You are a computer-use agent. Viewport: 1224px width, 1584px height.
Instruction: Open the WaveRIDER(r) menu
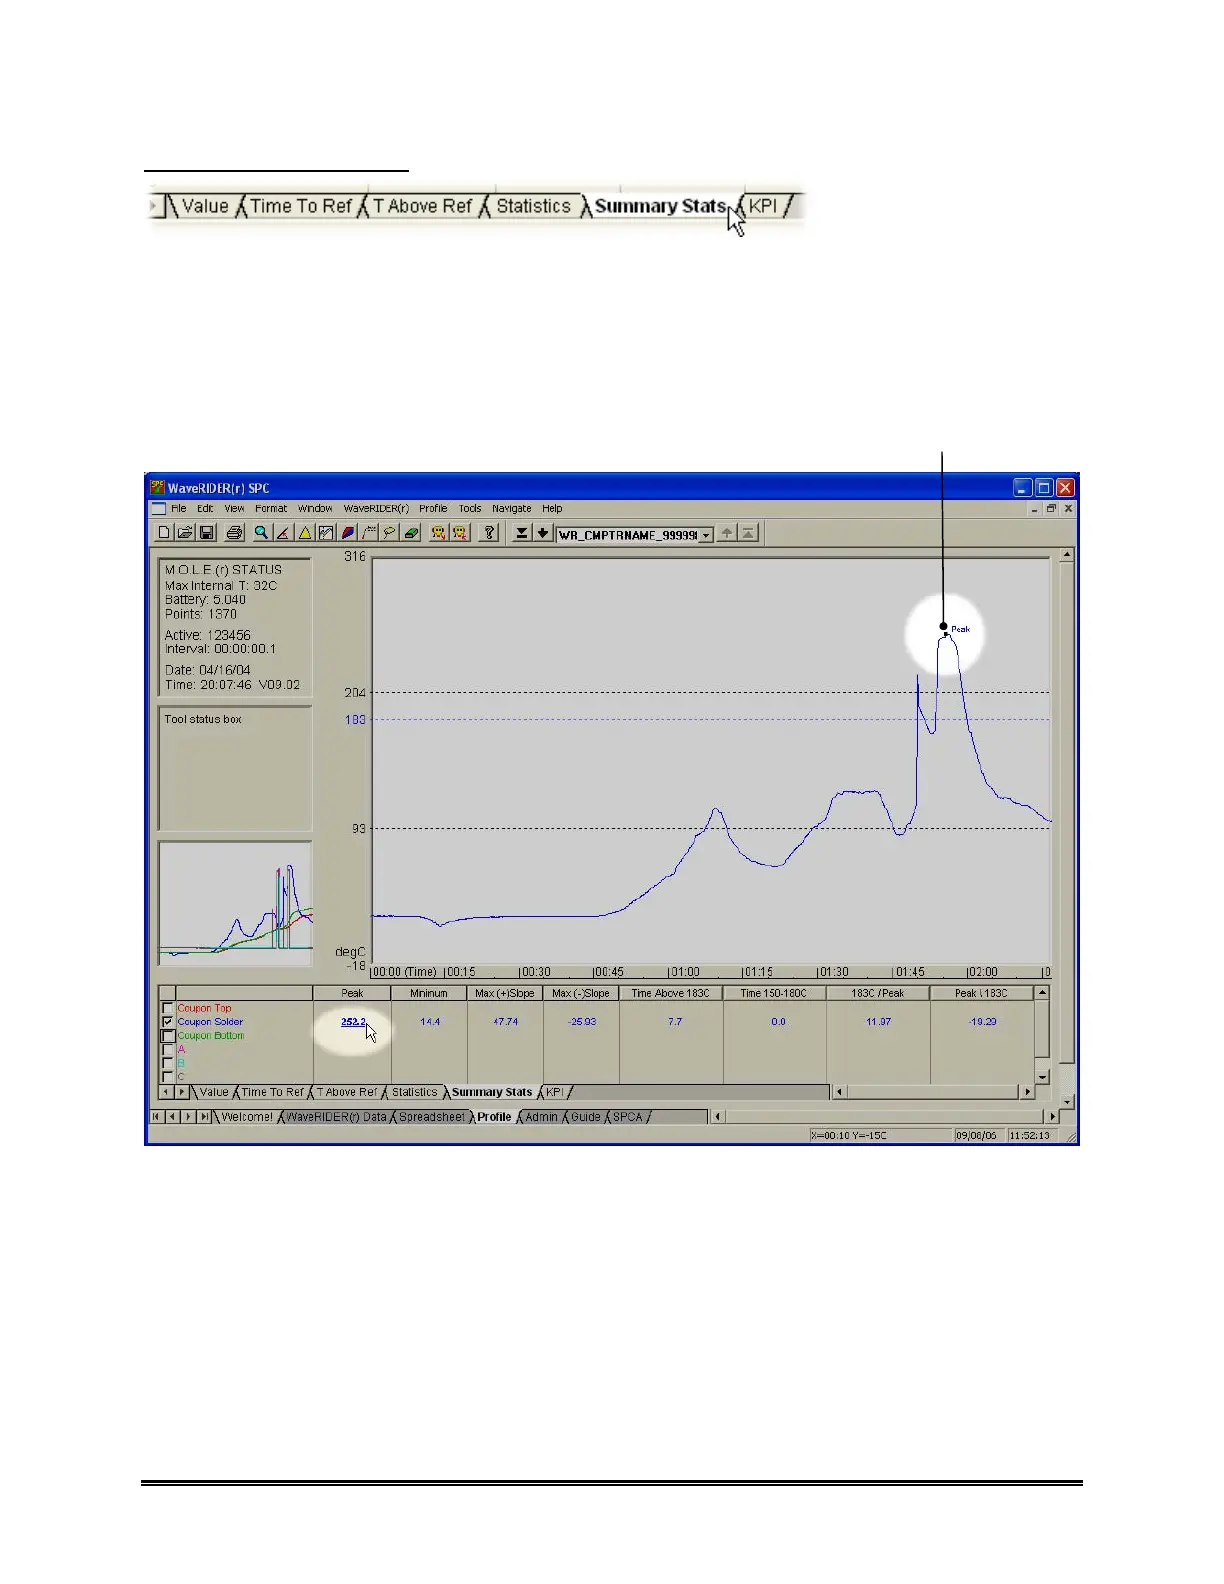pos(376,508)
